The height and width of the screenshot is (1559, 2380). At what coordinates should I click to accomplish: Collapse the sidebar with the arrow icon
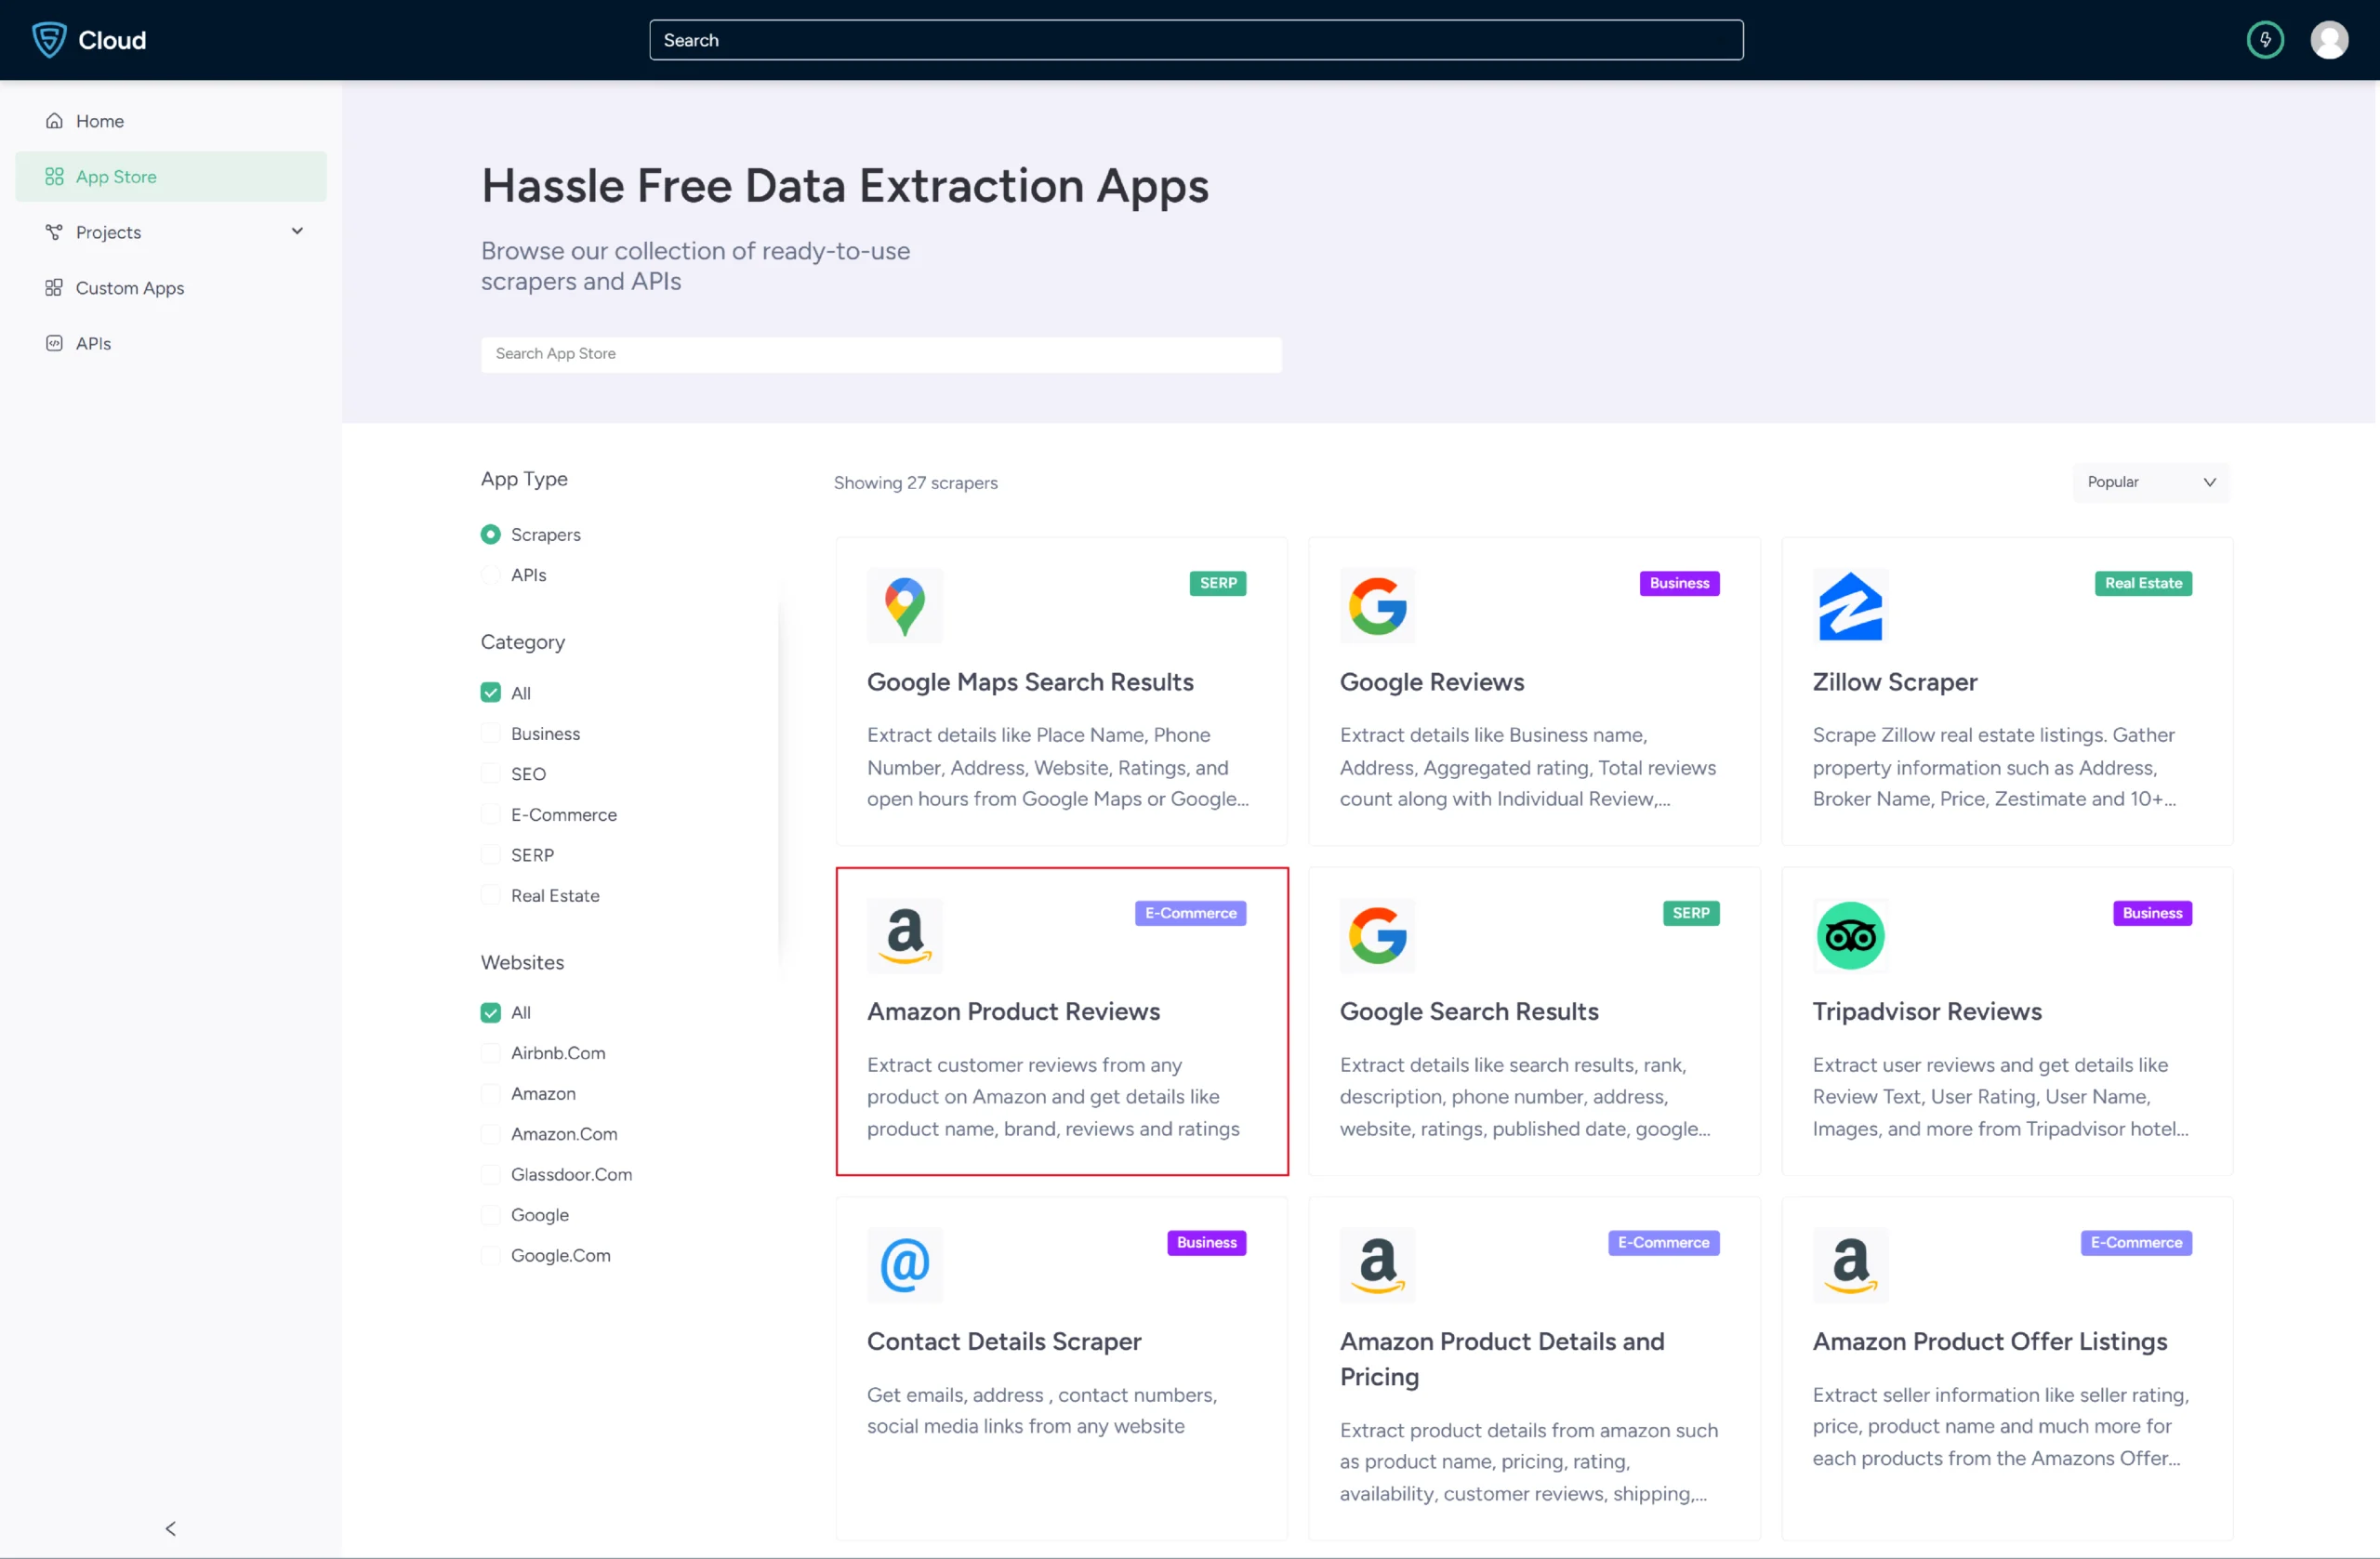[170, 1528]
